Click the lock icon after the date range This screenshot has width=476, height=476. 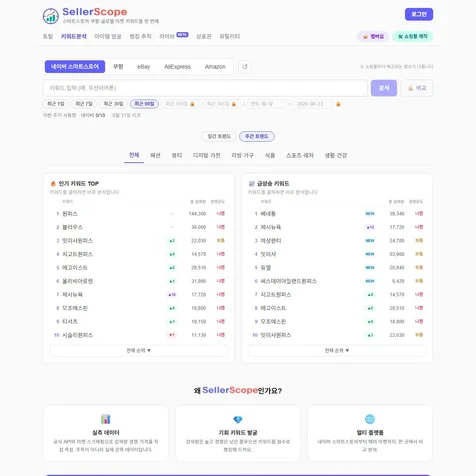pyautogui.click(x=338, y=104)
